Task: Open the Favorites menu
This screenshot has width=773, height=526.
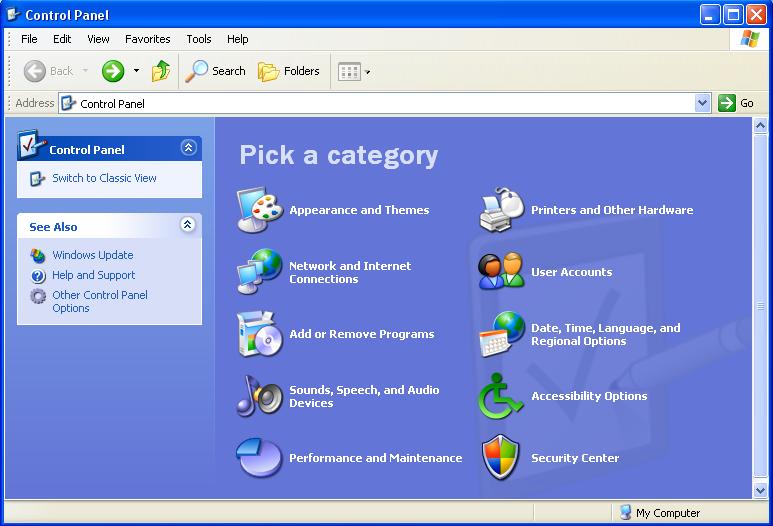Action: pyautogui.click(x=147, y=39)
